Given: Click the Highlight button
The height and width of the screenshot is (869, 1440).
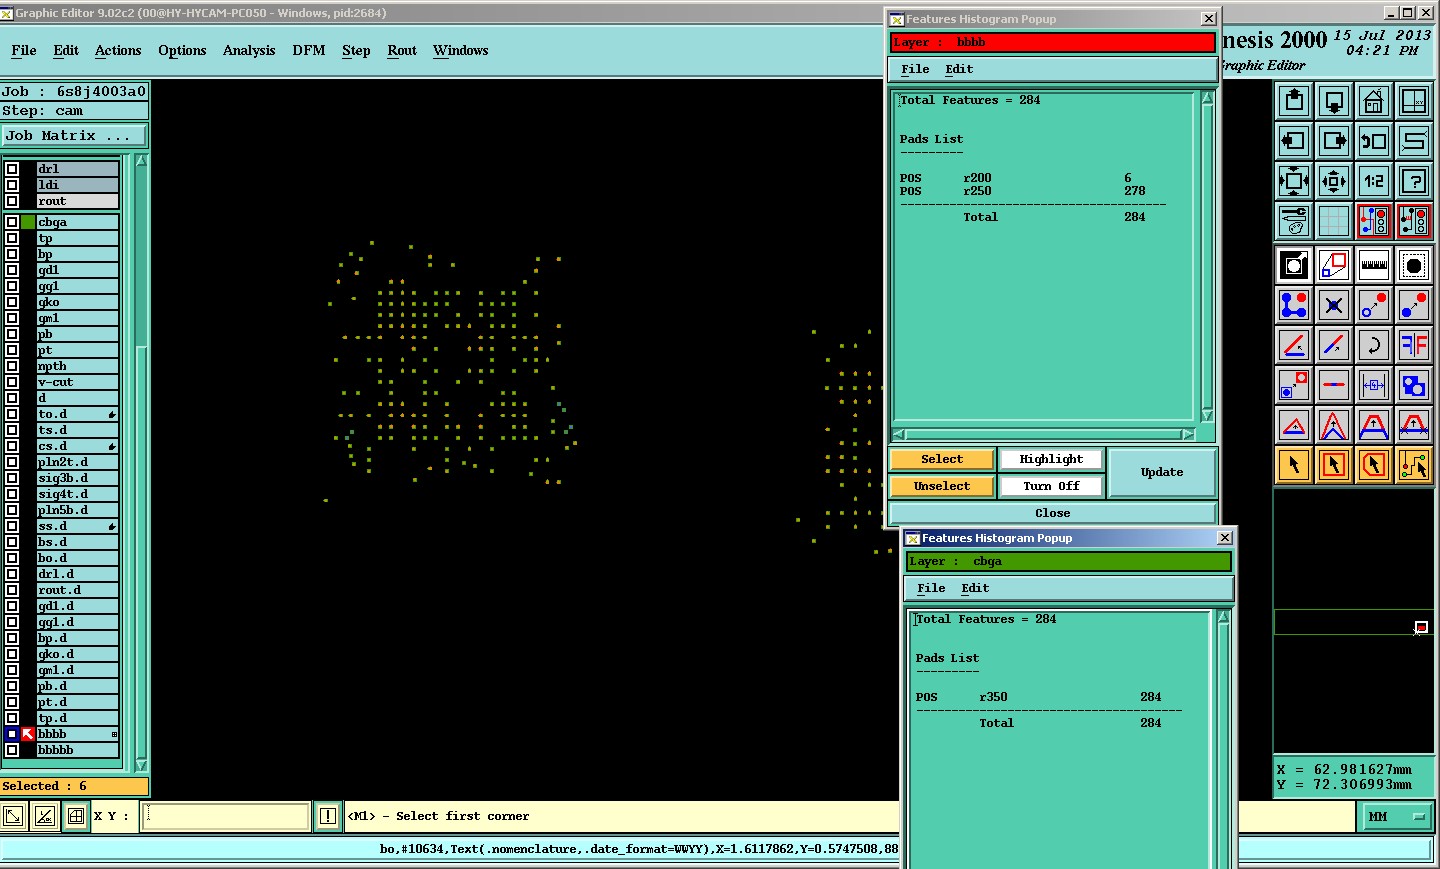Looking at the screenshot, I should pos(1051,459).
